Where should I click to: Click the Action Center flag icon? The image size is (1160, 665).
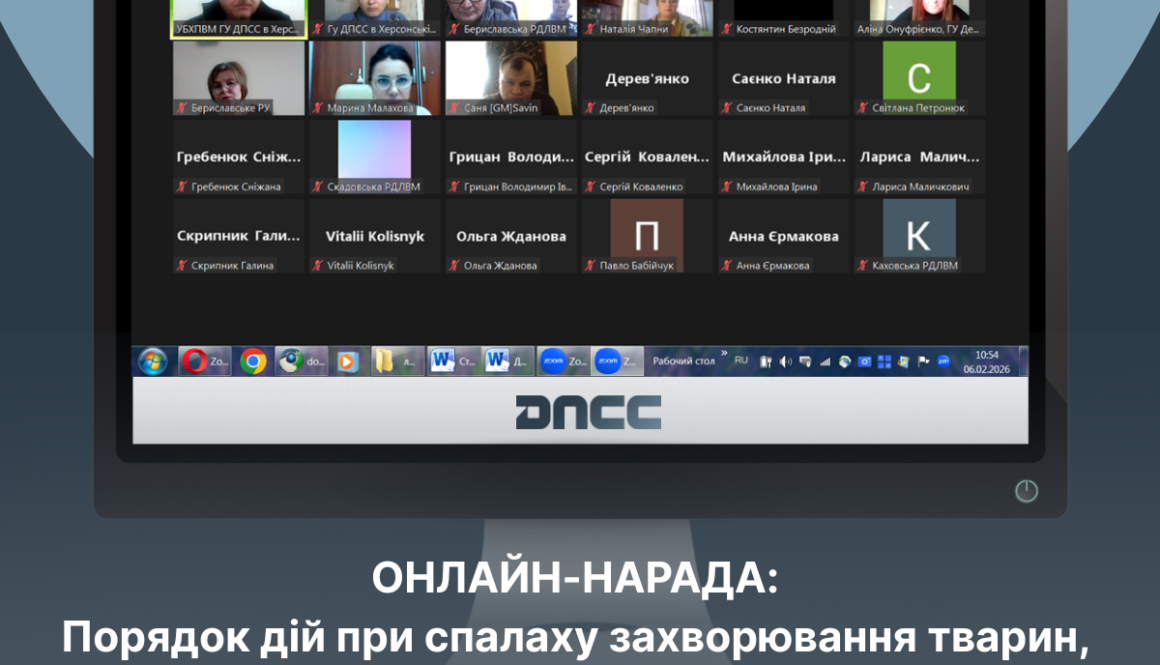(x=922, y=362)
